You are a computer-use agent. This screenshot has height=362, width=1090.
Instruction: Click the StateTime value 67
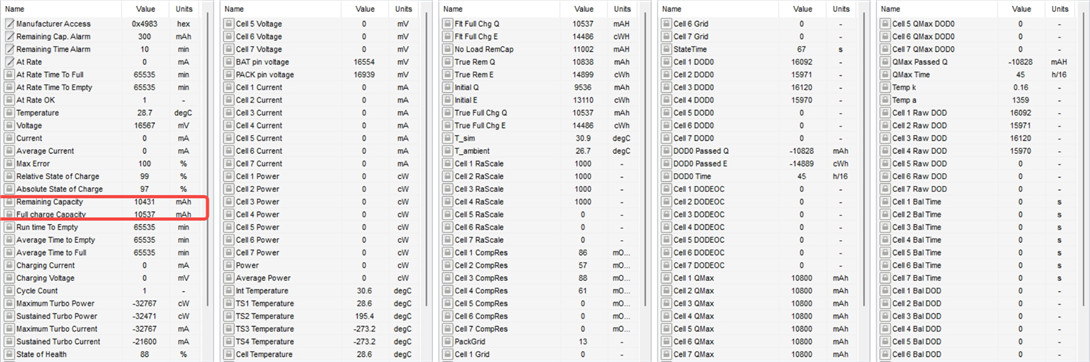(801, 49)
